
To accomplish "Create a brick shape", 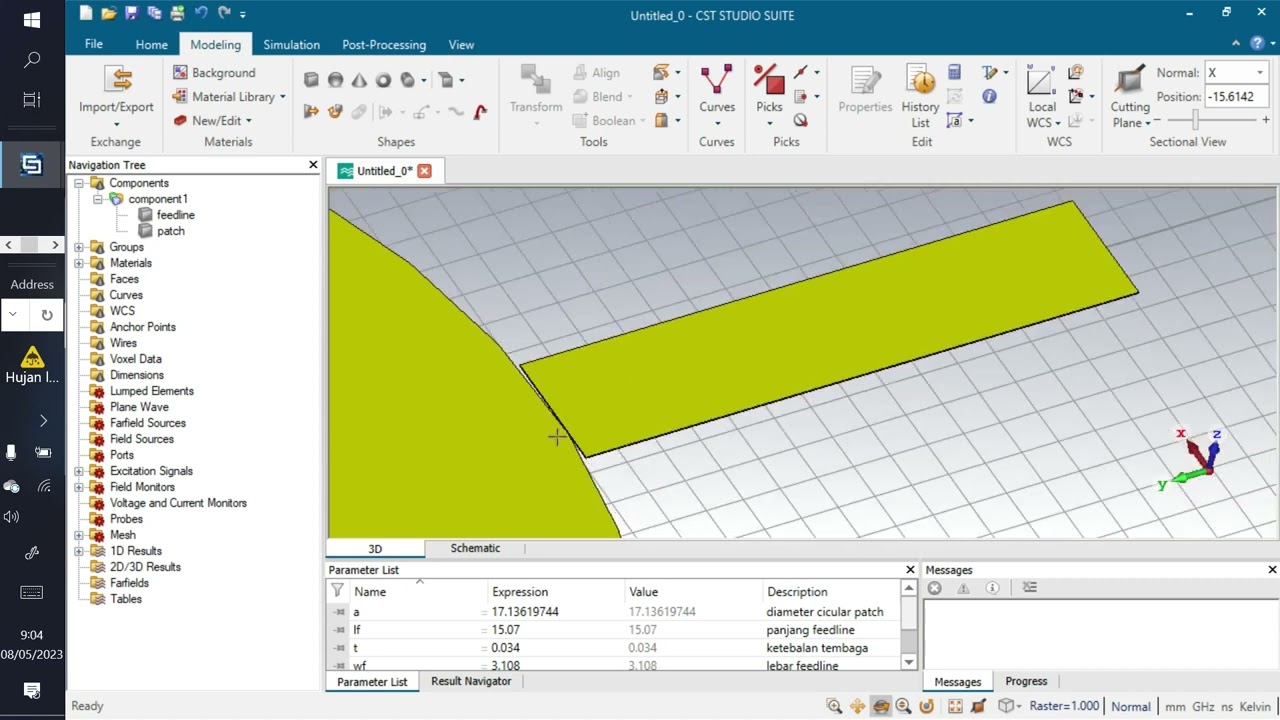I will tap(311, 80).
